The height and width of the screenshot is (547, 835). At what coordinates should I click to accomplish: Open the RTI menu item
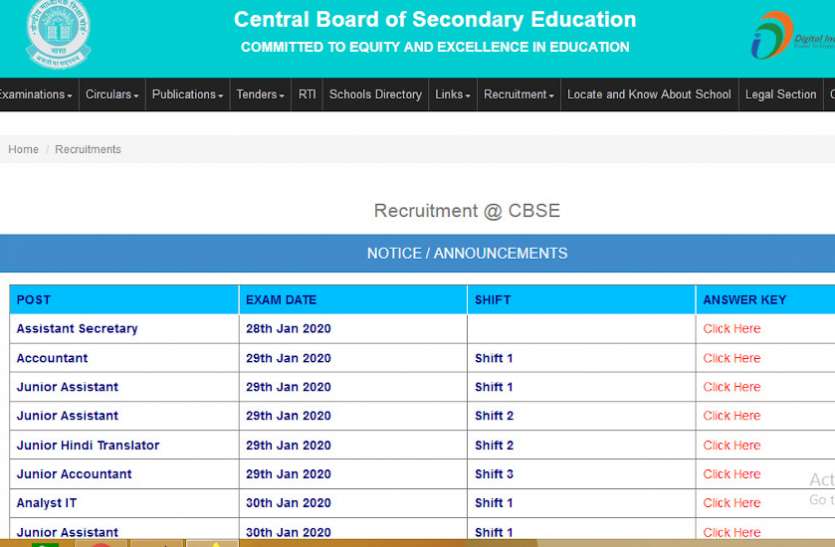[x=307, y=95]
